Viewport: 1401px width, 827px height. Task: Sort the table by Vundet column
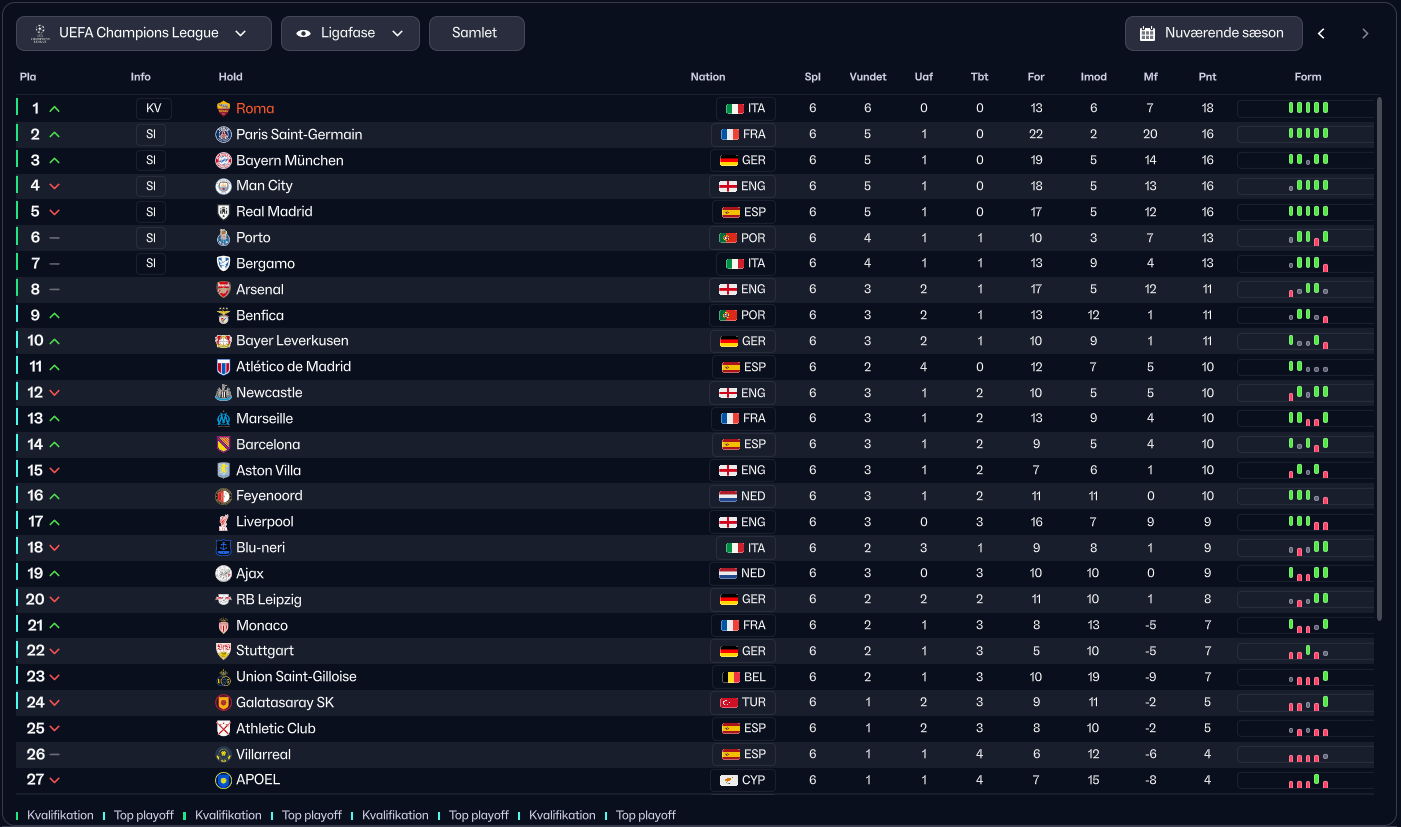868,77
